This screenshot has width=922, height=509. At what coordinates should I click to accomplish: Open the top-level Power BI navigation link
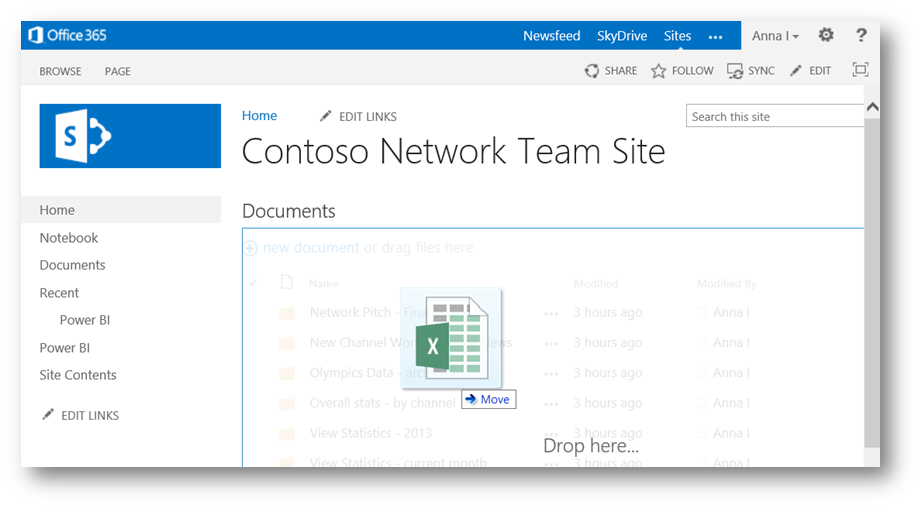[65, 347]
